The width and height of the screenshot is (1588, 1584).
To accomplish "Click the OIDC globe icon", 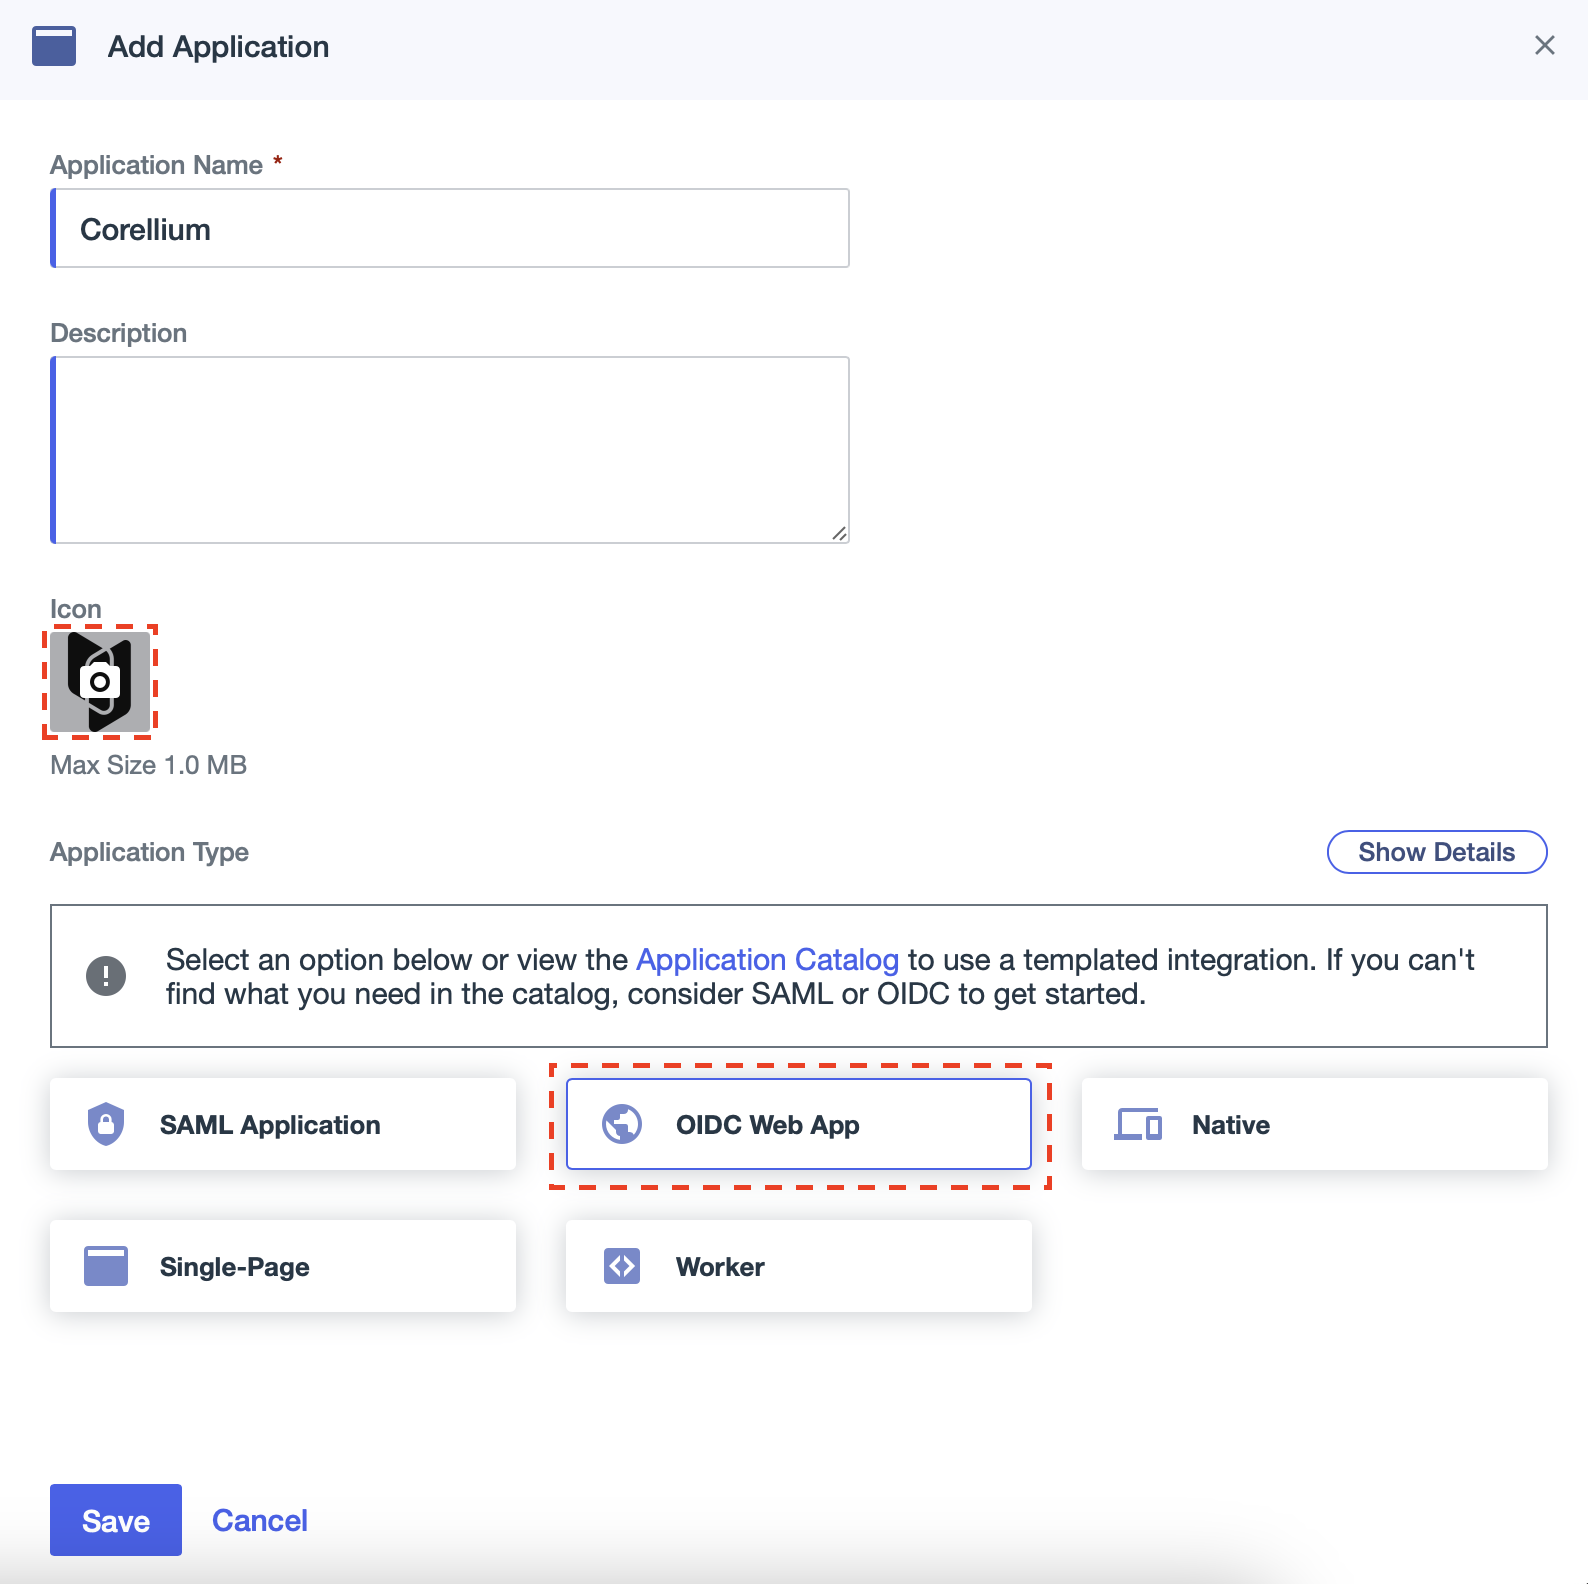I will point(622,1124).
